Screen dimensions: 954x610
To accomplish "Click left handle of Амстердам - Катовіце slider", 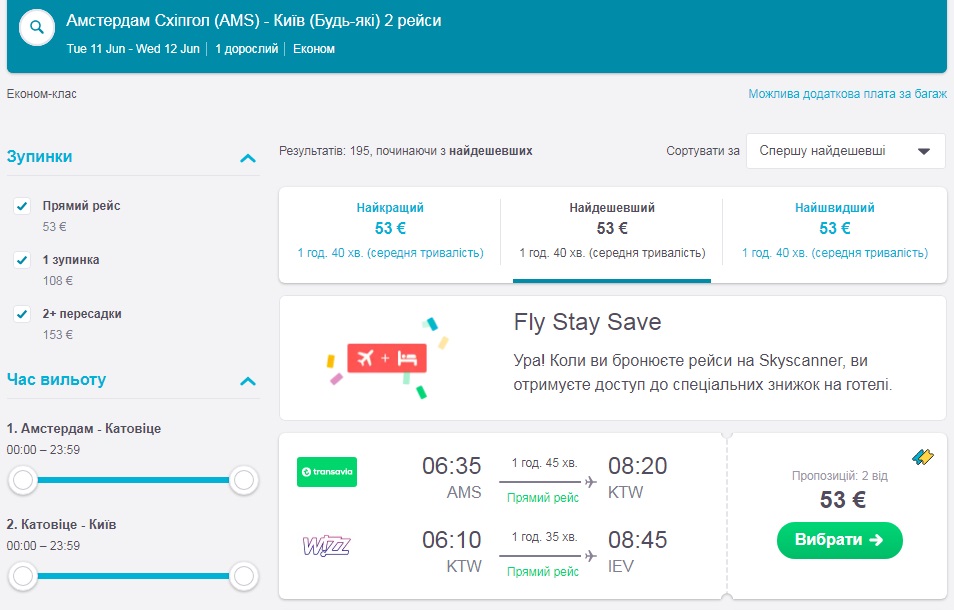I will [x=23, y=481].
